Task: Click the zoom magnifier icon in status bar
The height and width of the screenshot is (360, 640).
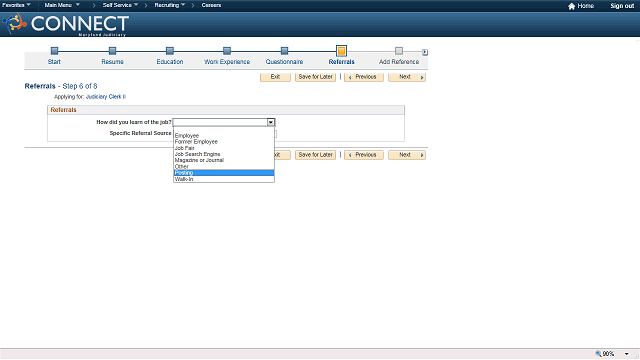Action: coord(598,353)
